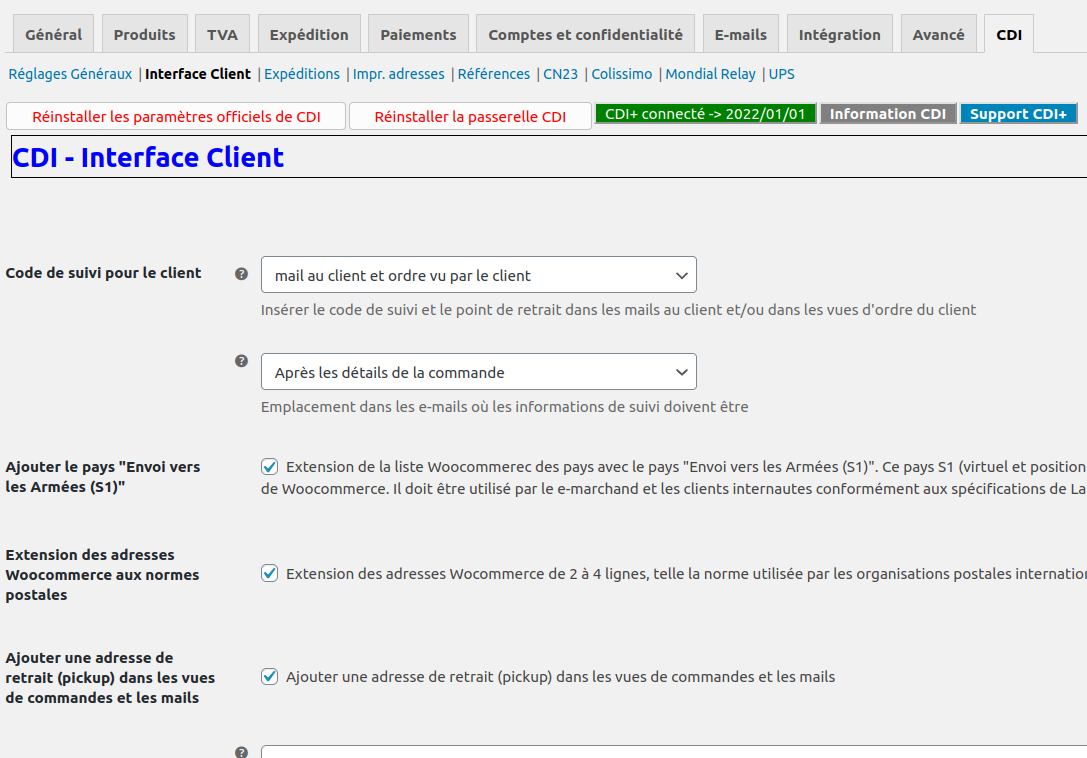This screenshot has width=1087, height=758.
Task: Click the Ajouter le pays Envoi vers les Armées label
Action: click(103, 477)
